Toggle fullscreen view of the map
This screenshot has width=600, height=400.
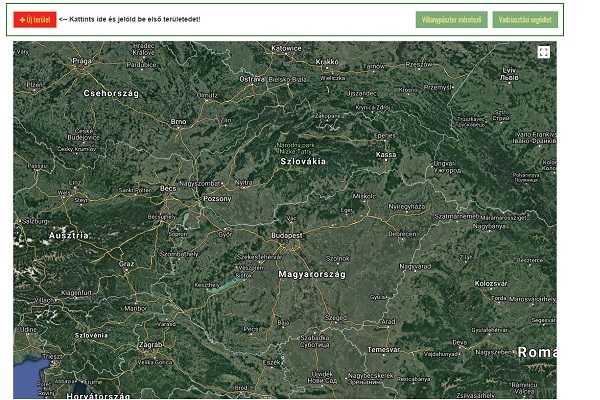coord(543,52)
